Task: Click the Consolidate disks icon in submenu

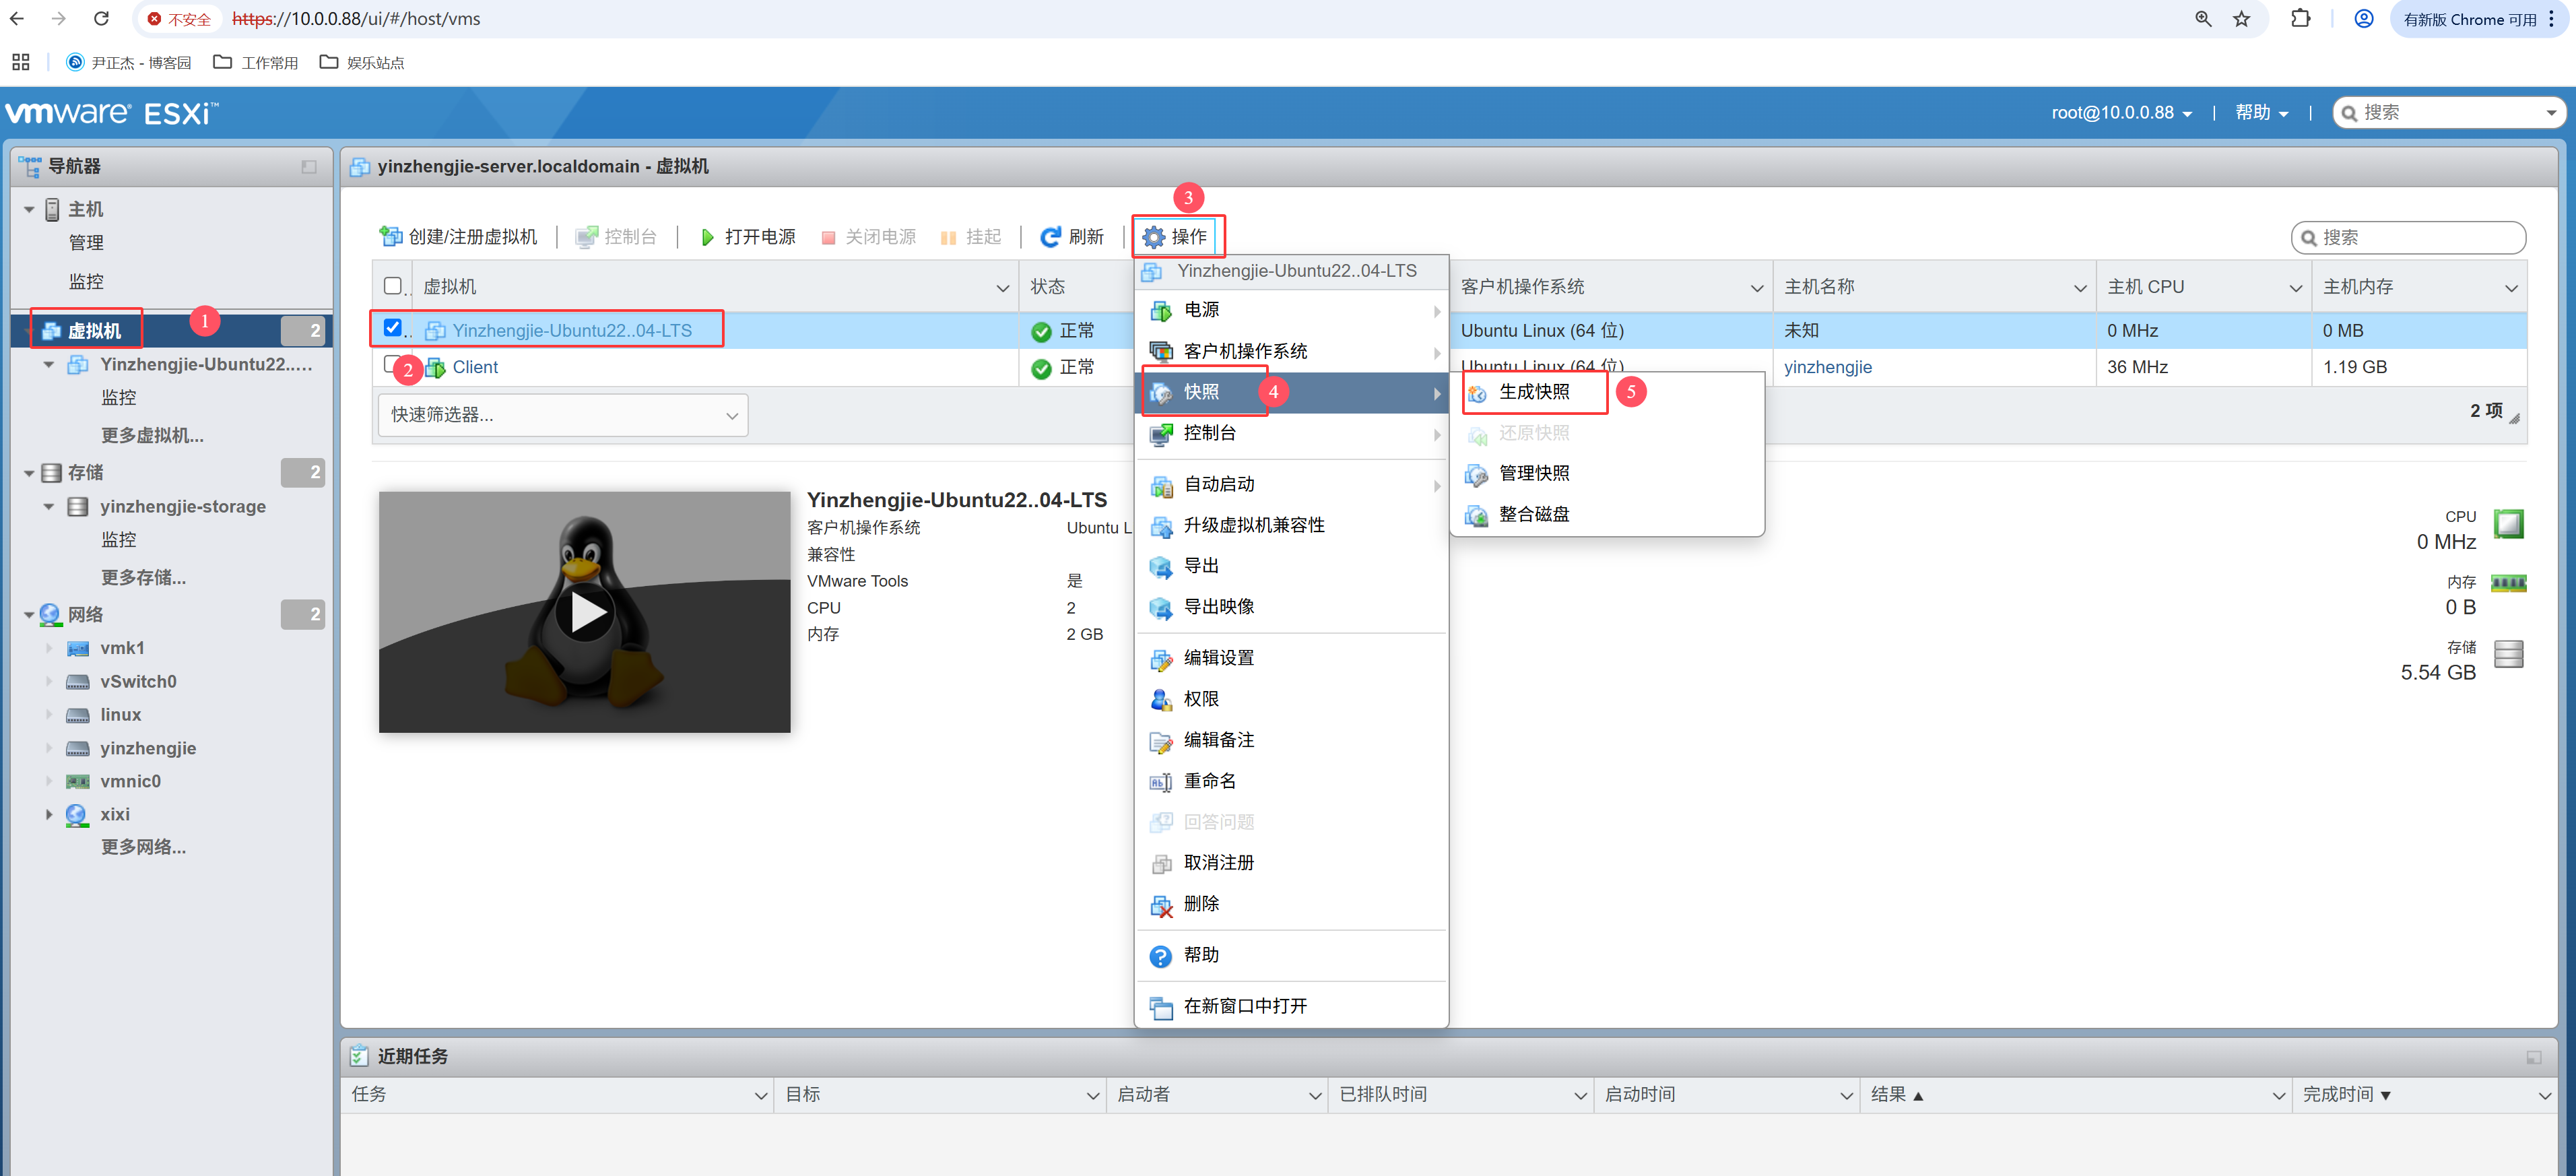Action: [1476, 516]
